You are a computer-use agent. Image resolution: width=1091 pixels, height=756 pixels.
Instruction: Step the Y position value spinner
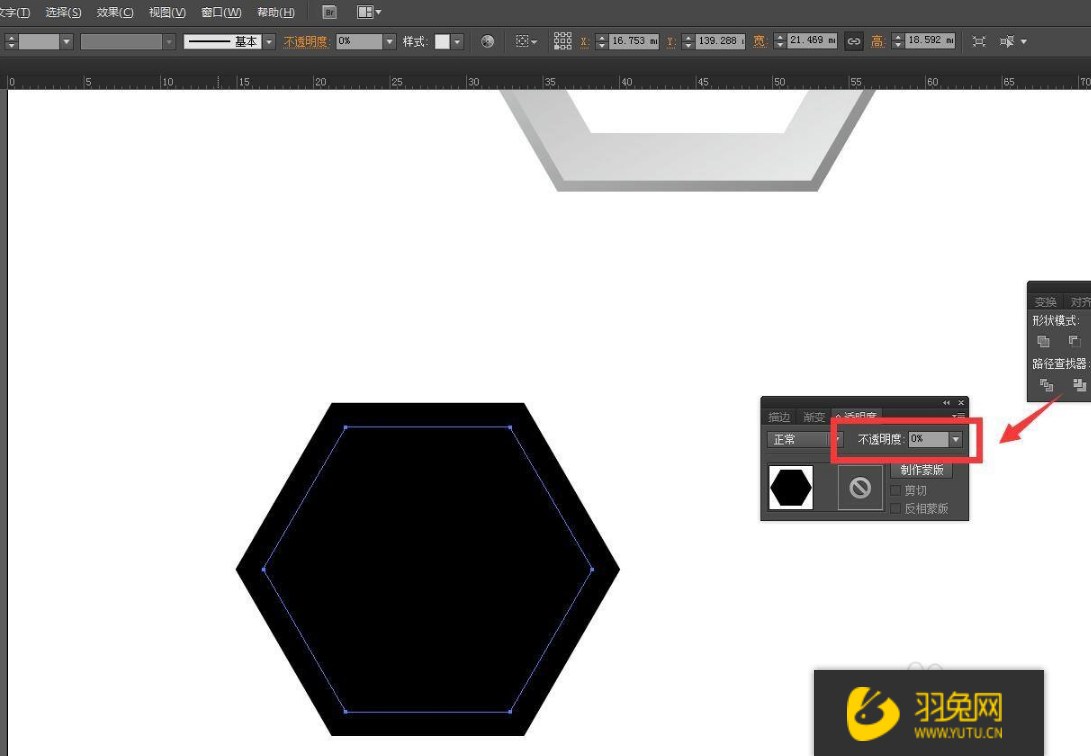tap(688, 42)
